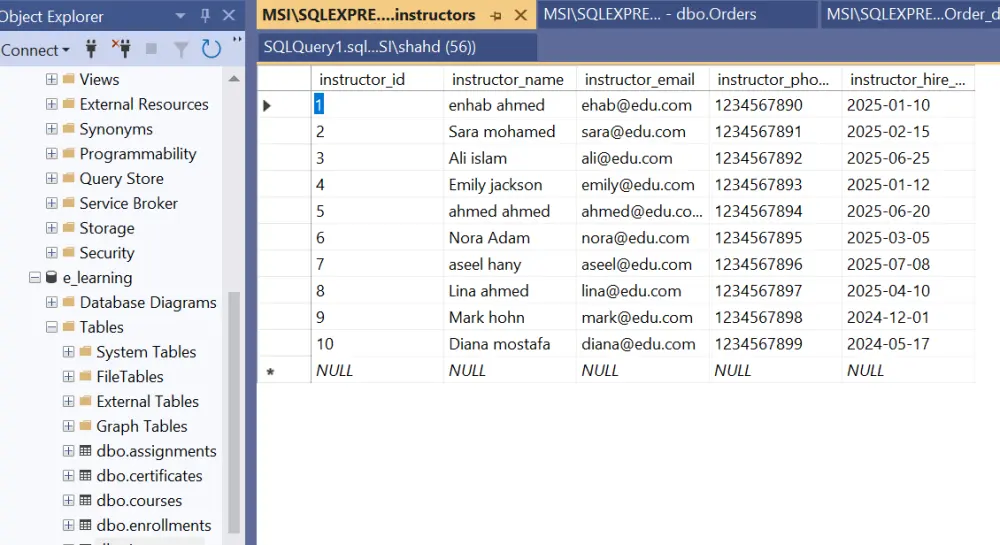1000x545 pixels.
Task: Click the Graph Tables folder icon
Action: coord(85,426)
